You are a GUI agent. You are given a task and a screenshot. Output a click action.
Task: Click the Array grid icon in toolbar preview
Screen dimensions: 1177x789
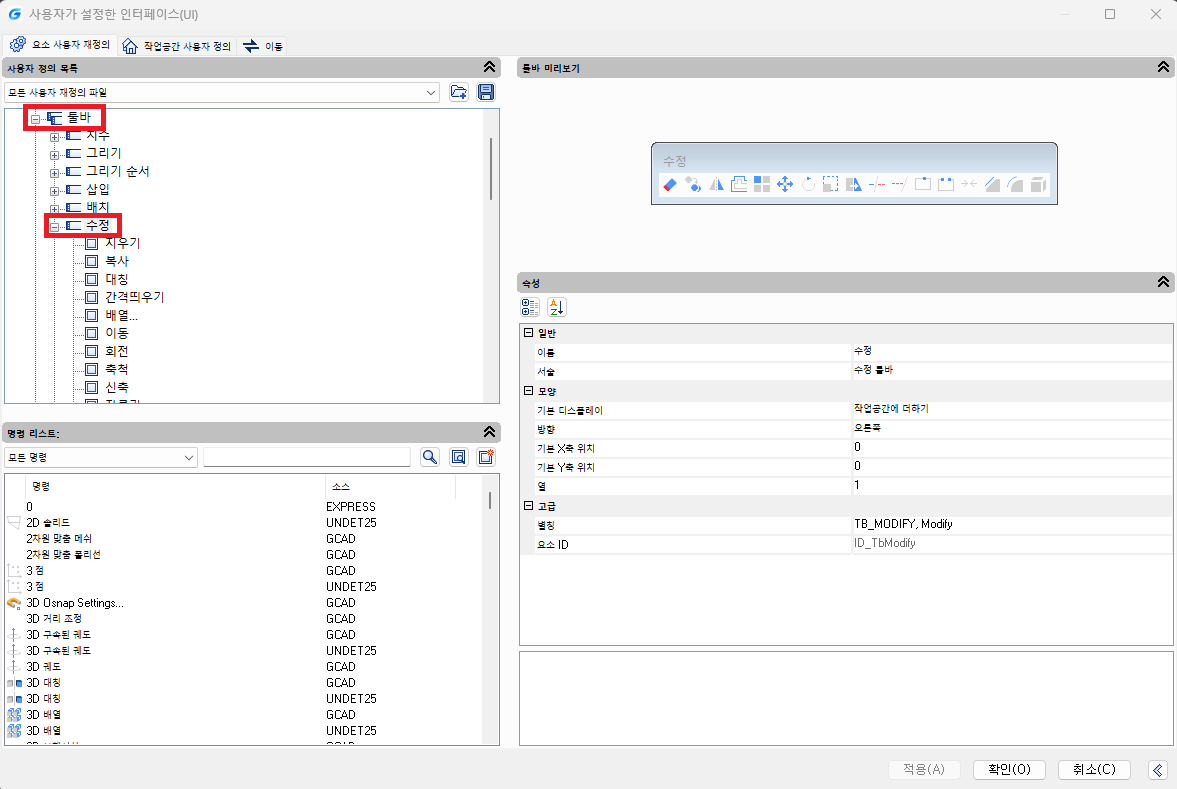pyautogui.click(x=762, y=185)
